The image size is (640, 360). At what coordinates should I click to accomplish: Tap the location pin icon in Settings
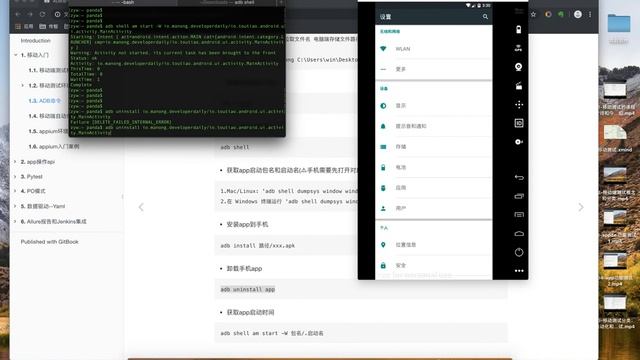pyautogui.click(x=383, y=245)
